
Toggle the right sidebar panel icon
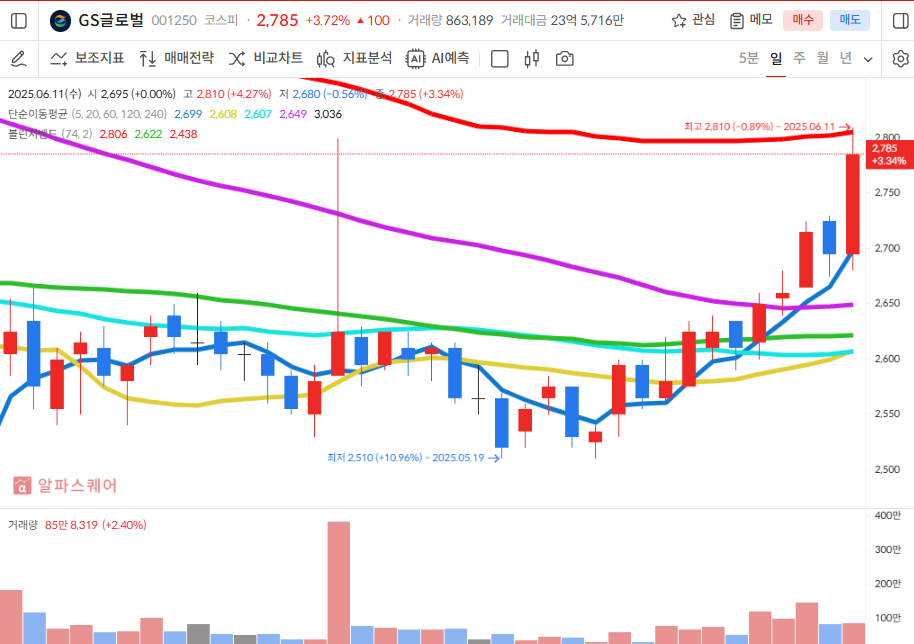901,21
